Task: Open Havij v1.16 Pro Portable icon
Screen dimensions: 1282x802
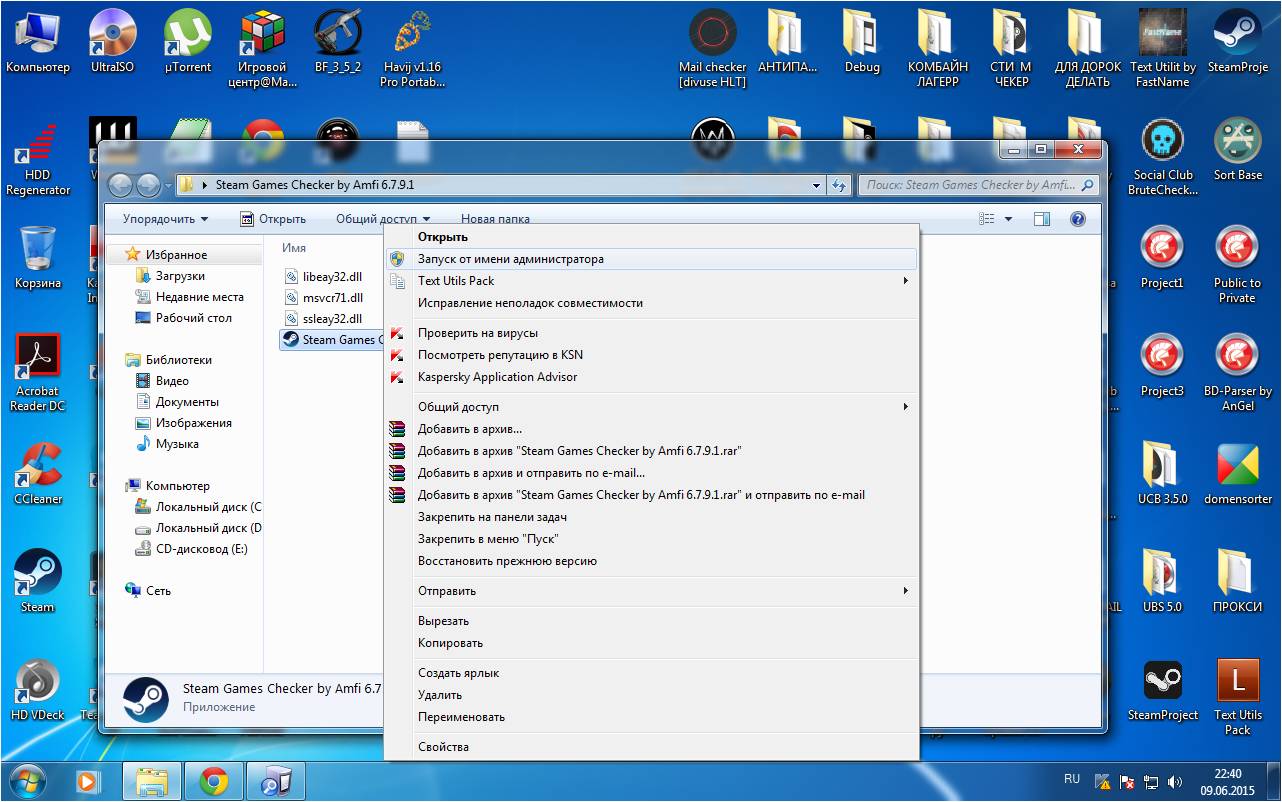Action: [x=413, y=49]
